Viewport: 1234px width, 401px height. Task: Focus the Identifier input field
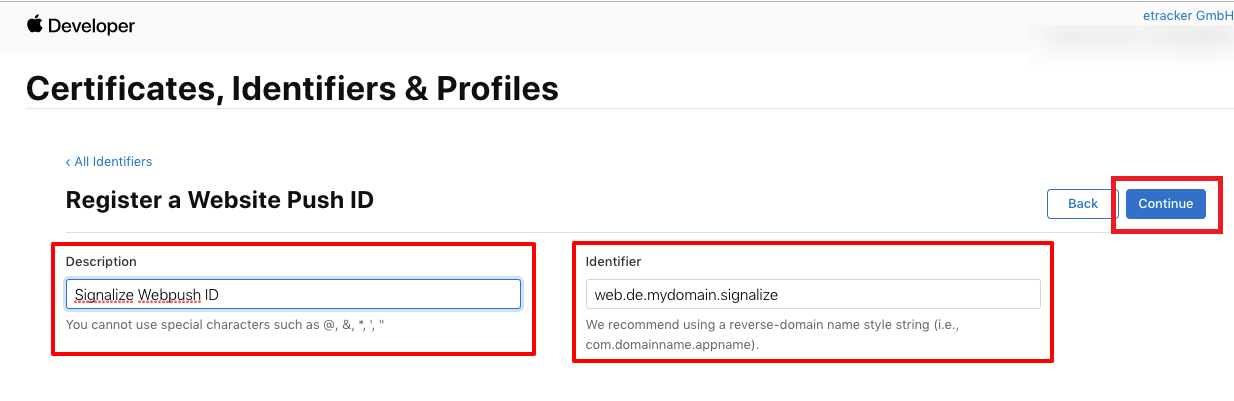pos(813,294)
